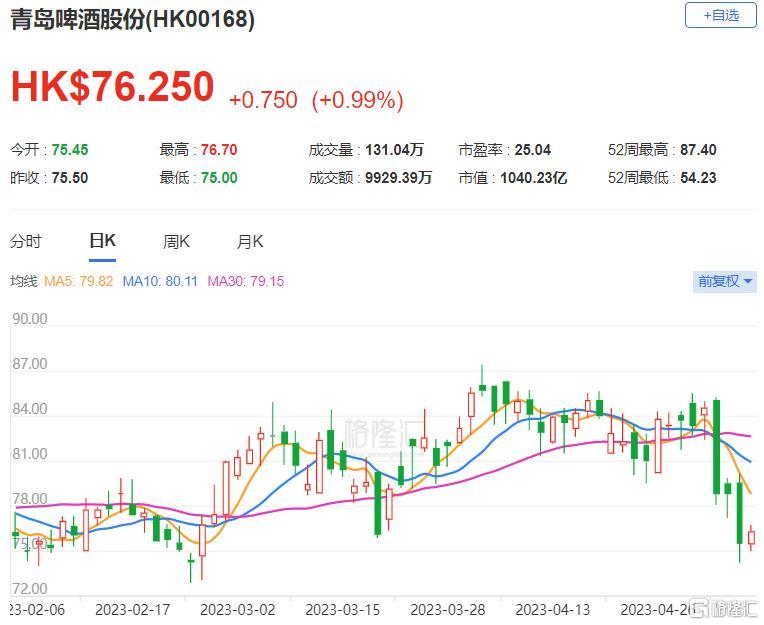Click the 2023-03-02 date axis label
The height and width of the screenshot is (625, 764).
point(238,610)
